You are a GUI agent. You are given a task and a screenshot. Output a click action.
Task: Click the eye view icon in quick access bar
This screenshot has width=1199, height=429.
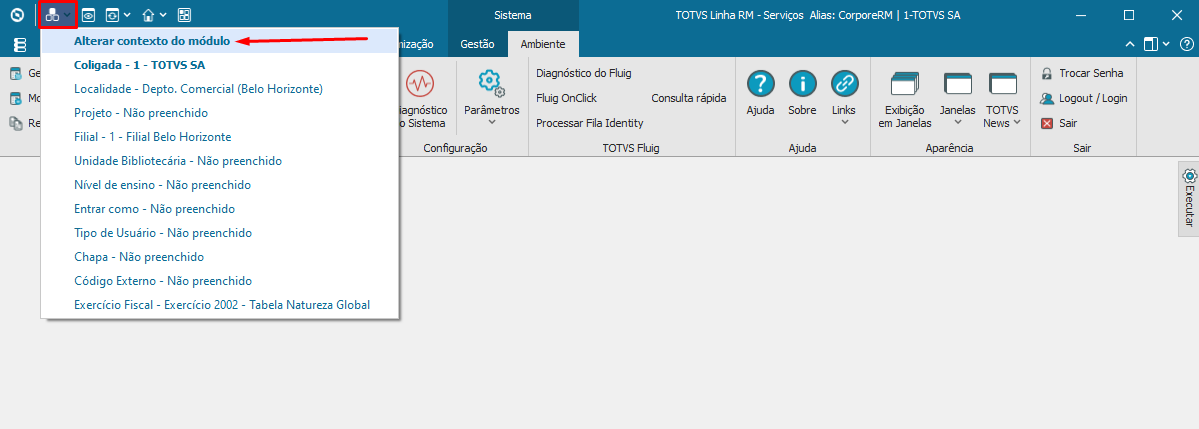(89, 15)
